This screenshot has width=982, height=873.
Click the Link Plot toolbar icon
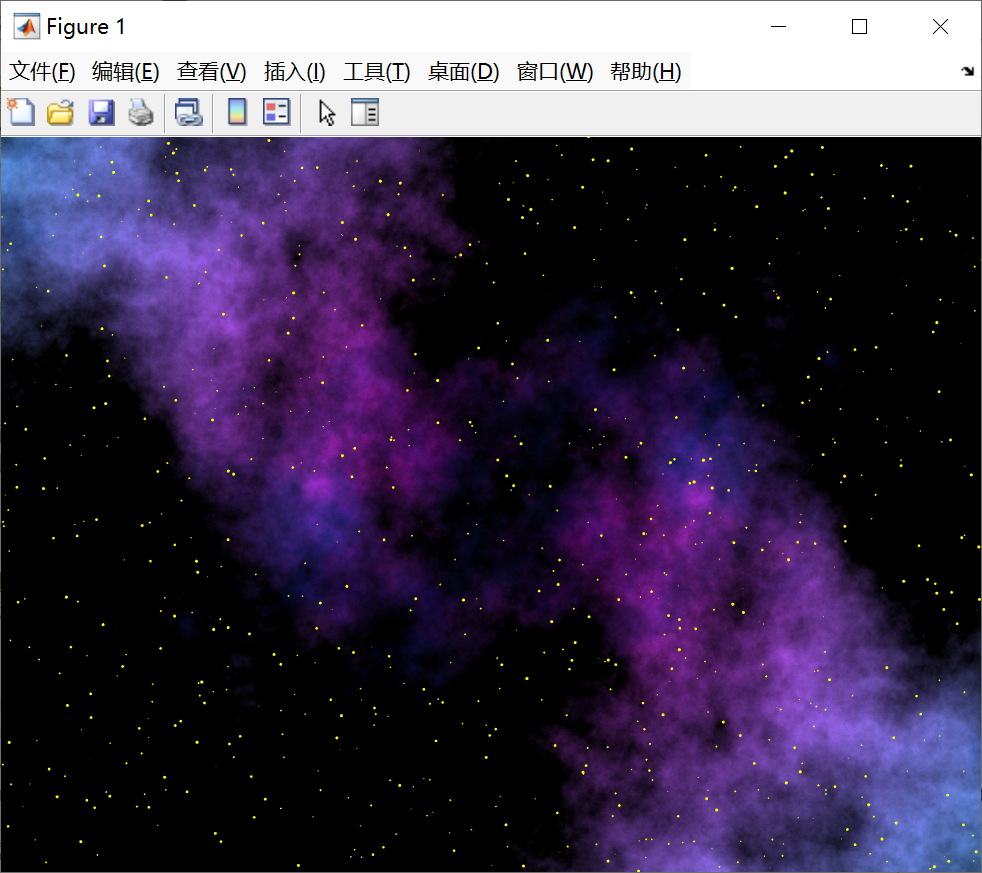click(188, 113)
